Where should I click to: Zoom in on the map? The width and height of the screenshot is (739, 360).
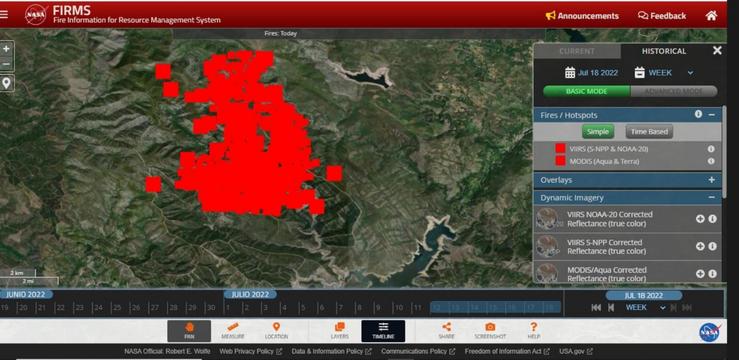click(x=6, y=49)
